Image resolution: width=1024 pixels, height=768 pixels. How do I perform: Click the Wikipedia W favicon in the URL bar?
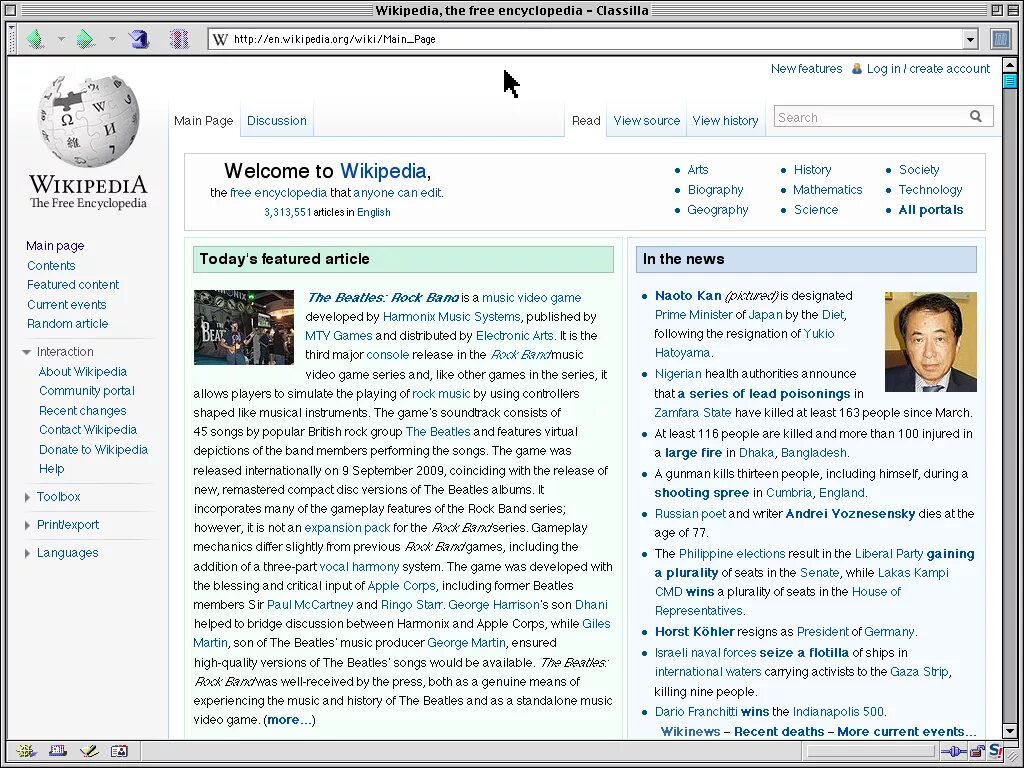[221, 39]
